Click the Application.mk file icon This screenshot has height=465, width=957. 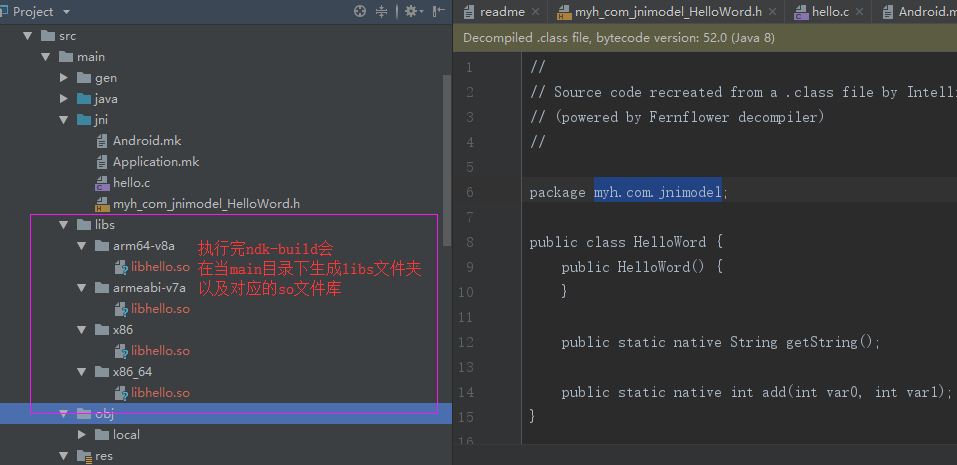102,162
